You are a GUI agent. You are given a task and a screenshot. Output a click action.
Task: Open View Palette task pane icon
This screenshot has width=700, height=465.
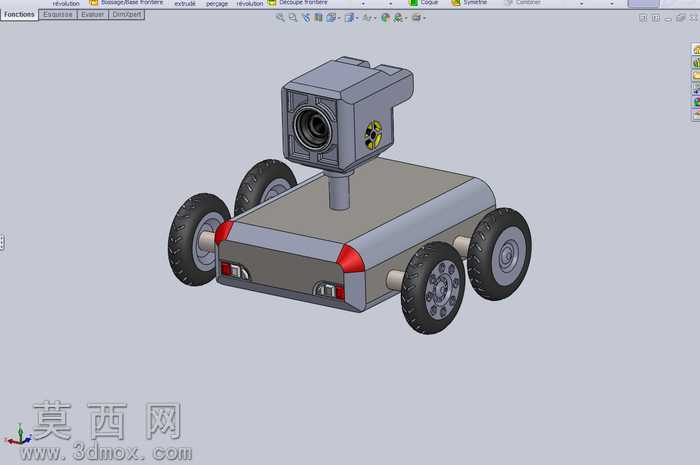[x=696, y=89]
